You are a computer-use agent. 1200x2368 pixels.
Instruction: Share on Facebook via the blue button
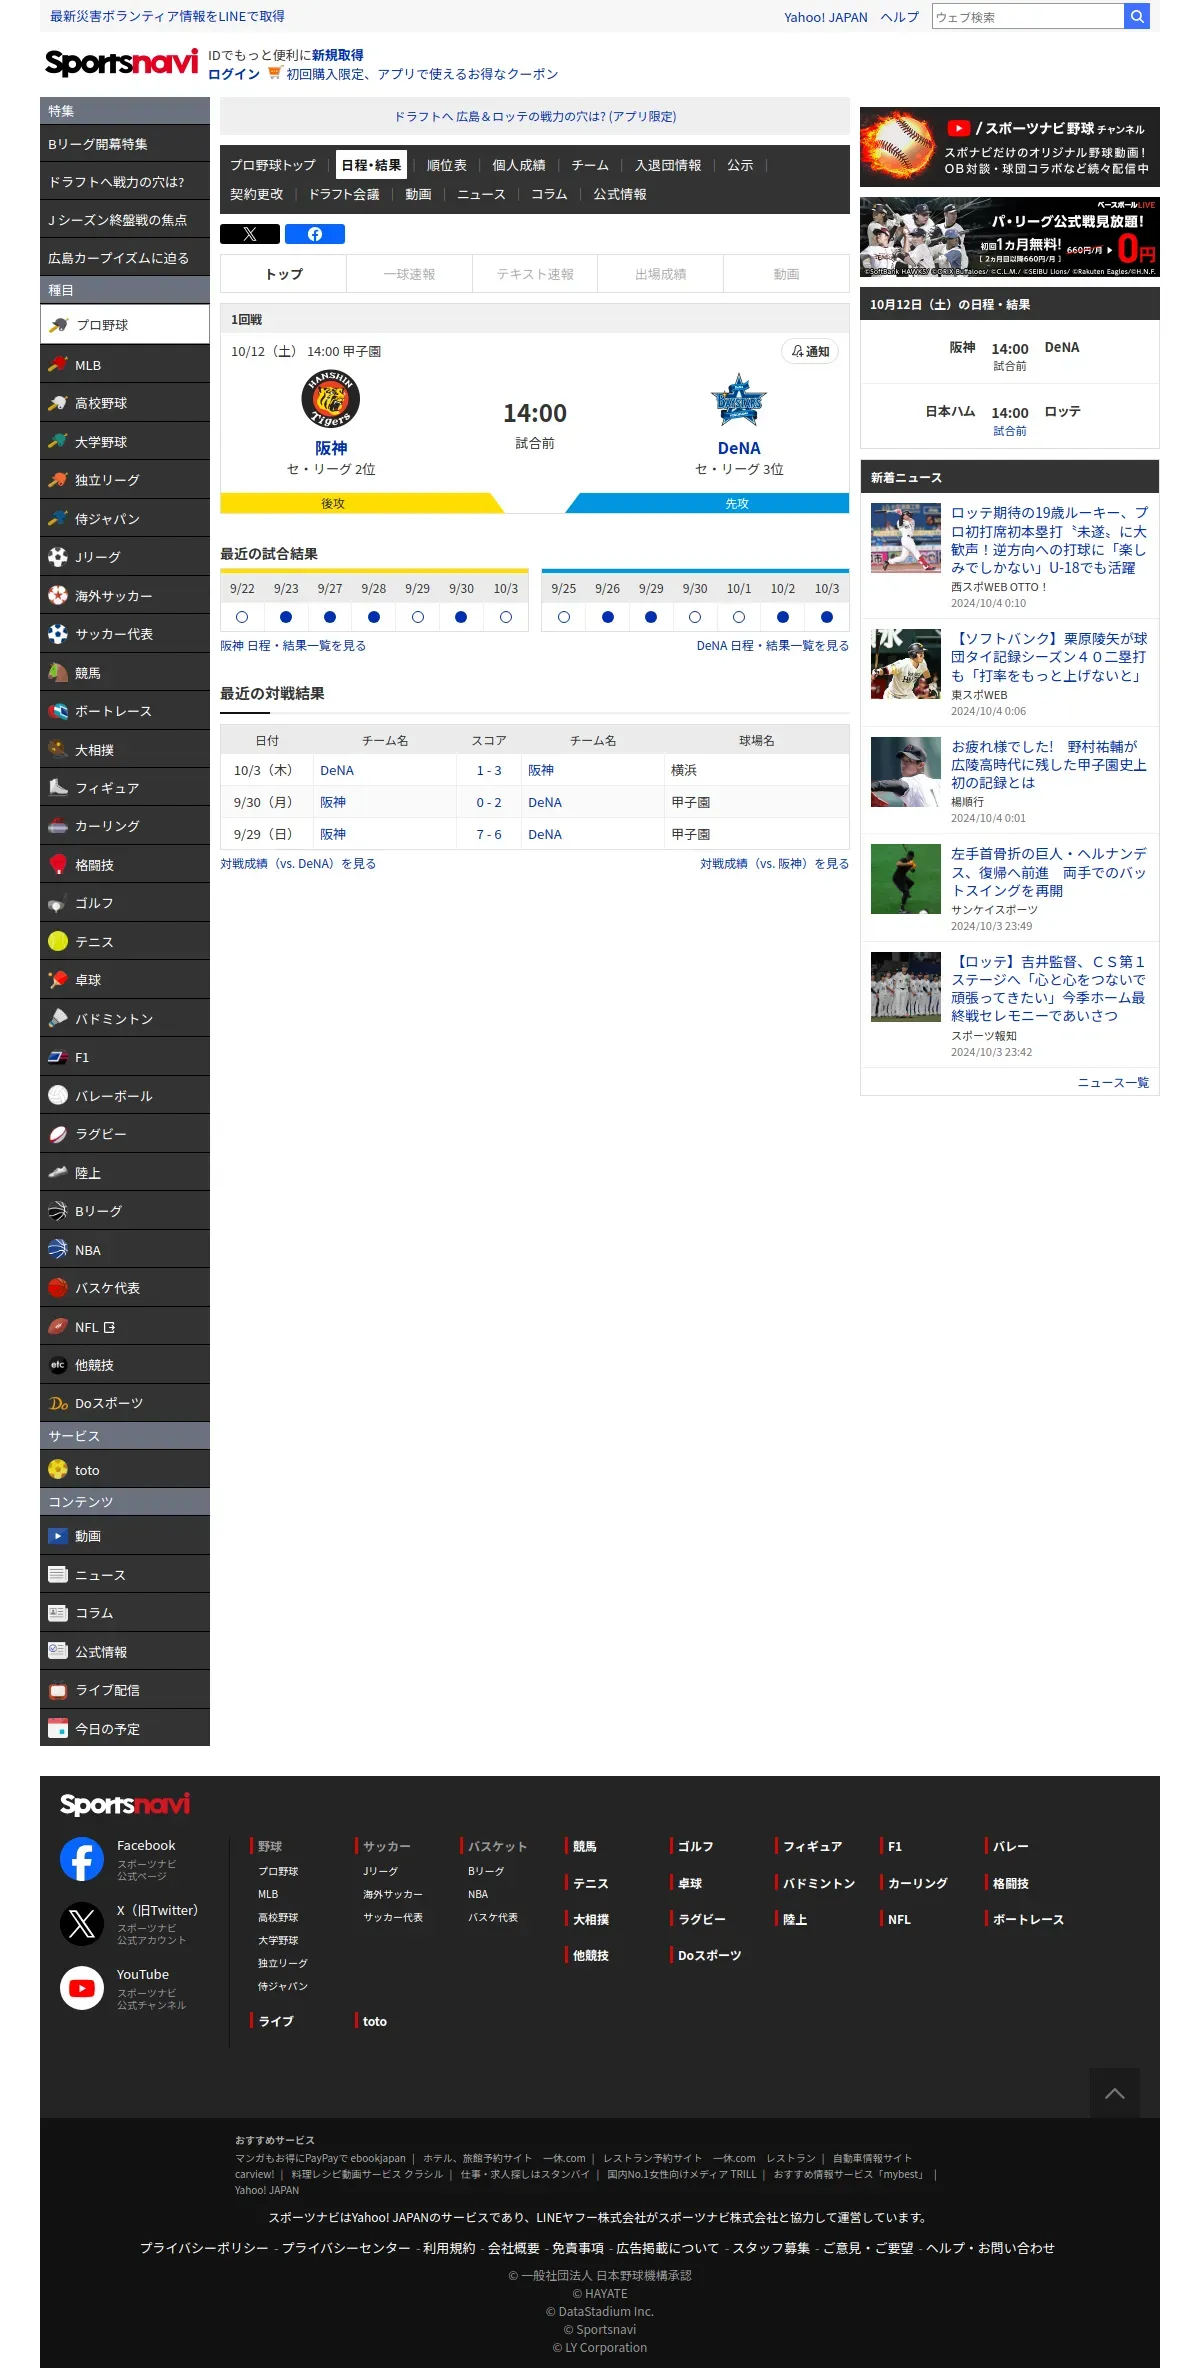[x=315, y=234]
